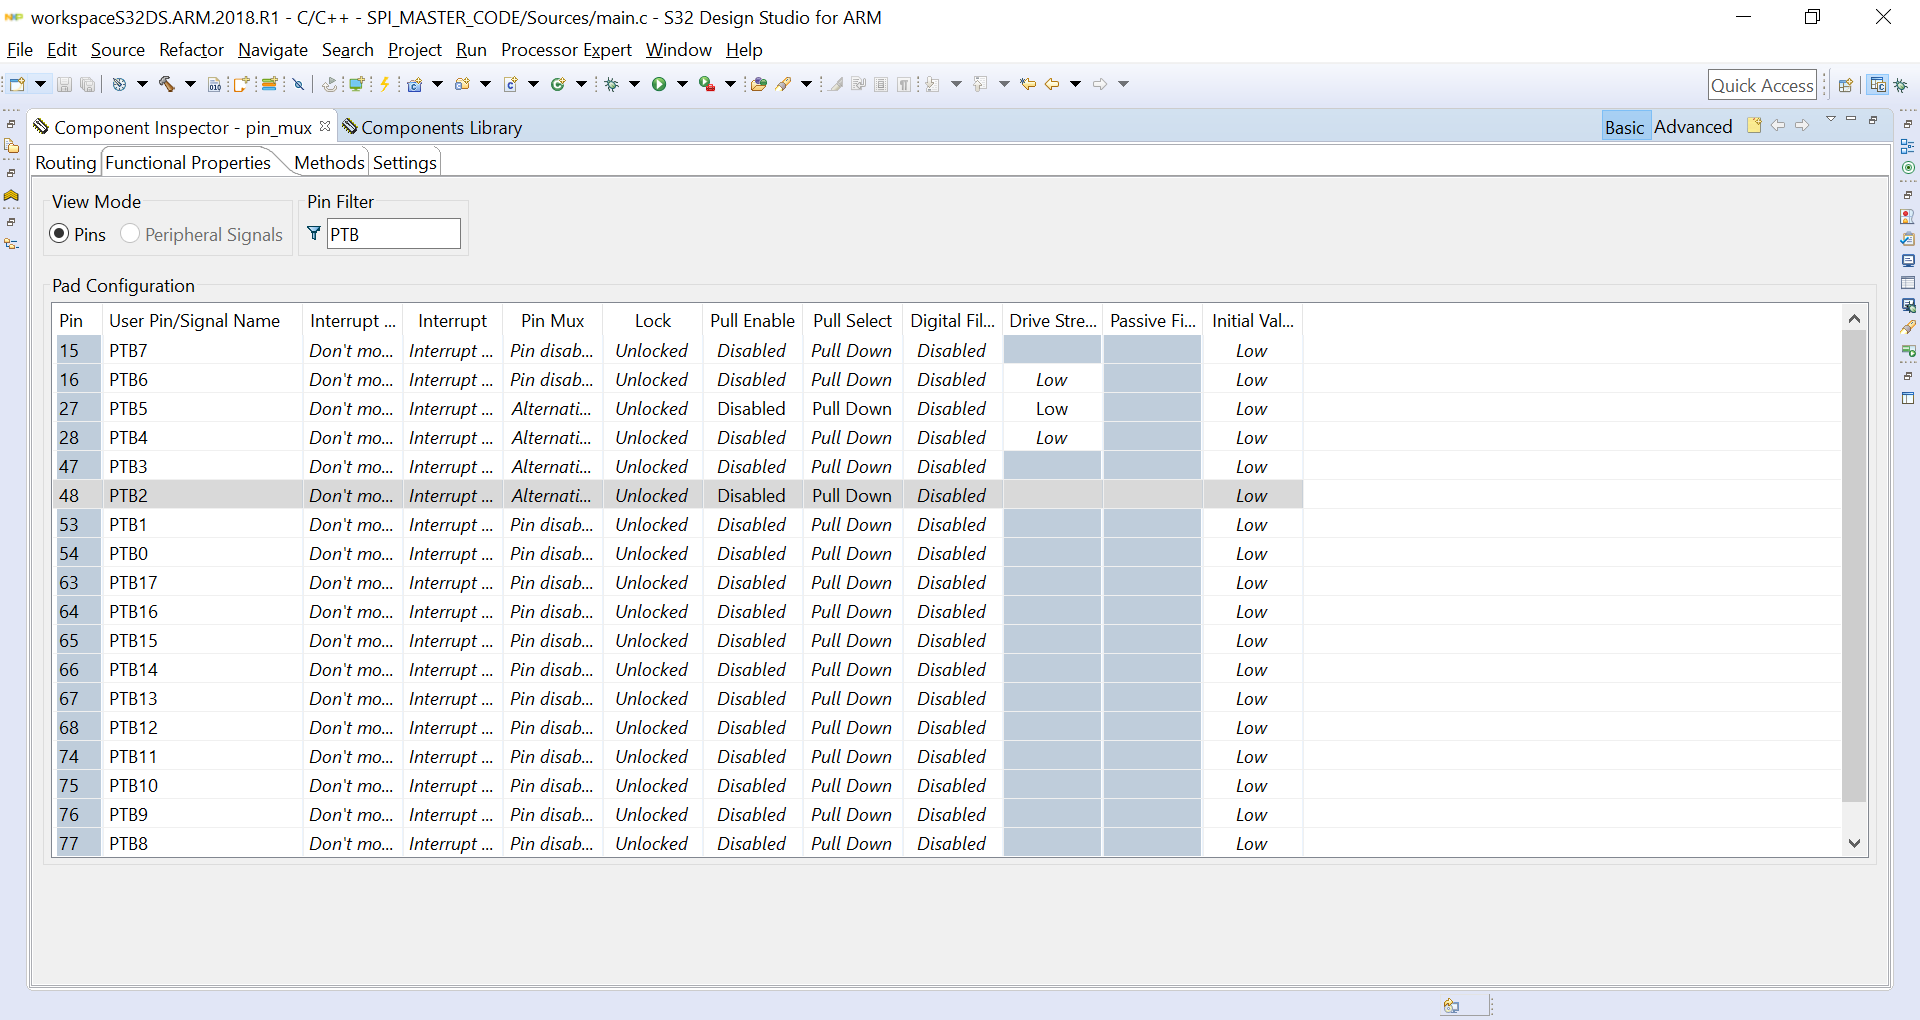Open the New dropdown arrow
The height and width of the screenshot is (1020, 1920).
click(x=40, y=84)
